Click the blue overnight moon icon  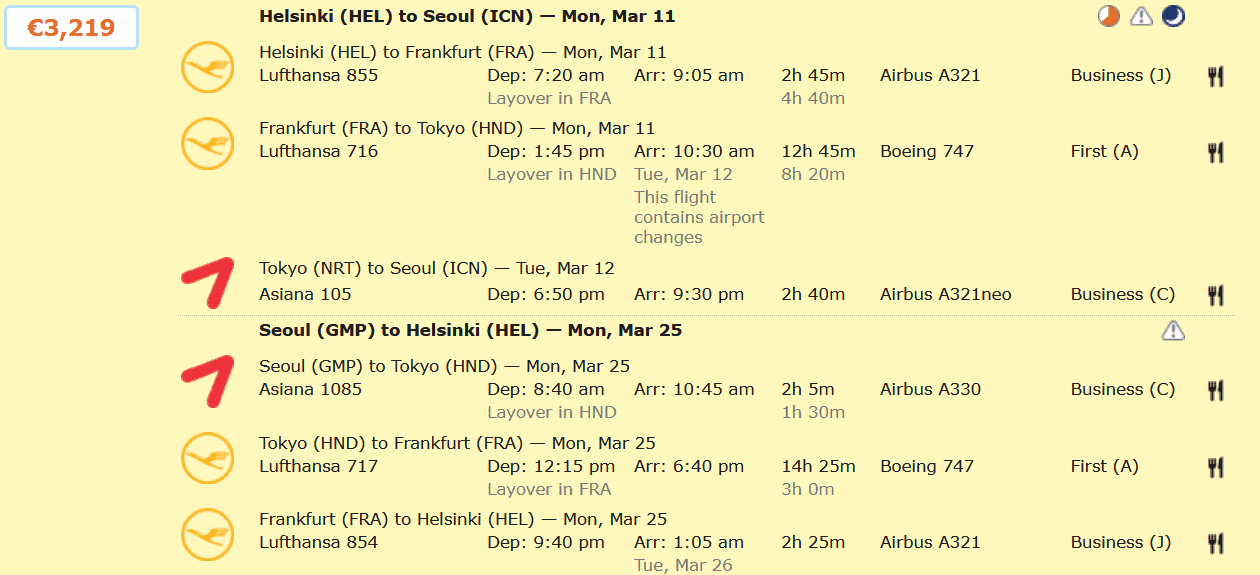click(1173, 16)
